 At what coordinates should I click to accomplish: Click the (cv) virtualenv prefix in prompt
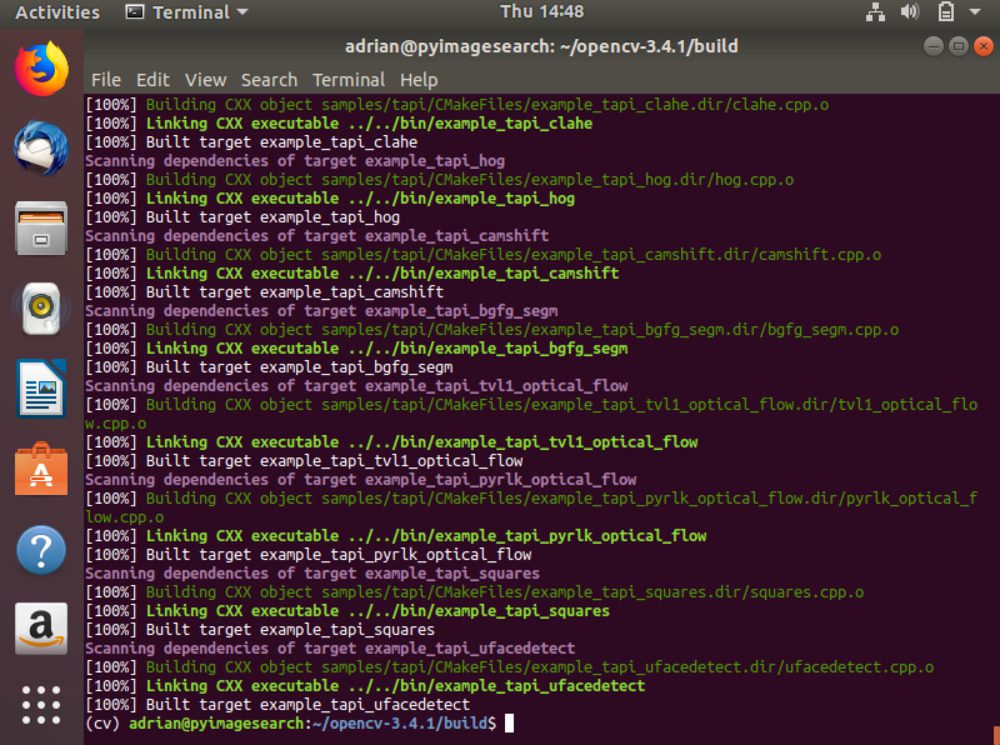[x=103, y=723]
